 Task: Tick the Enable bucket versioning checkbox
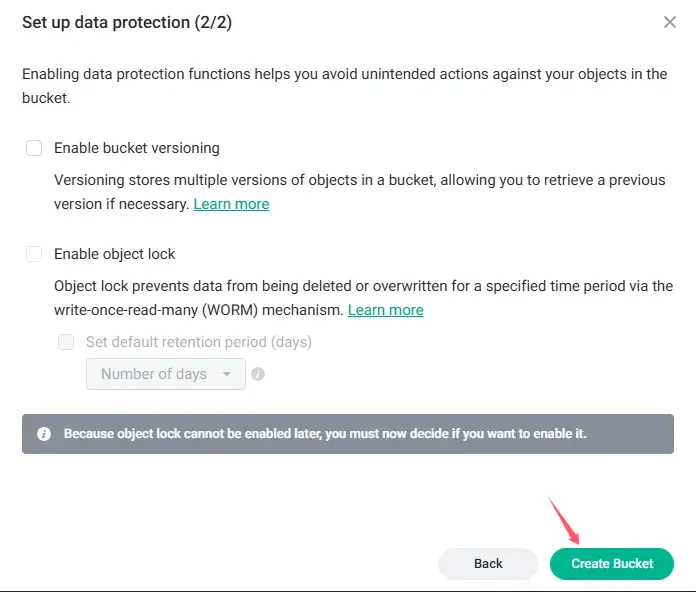[34, 148]
